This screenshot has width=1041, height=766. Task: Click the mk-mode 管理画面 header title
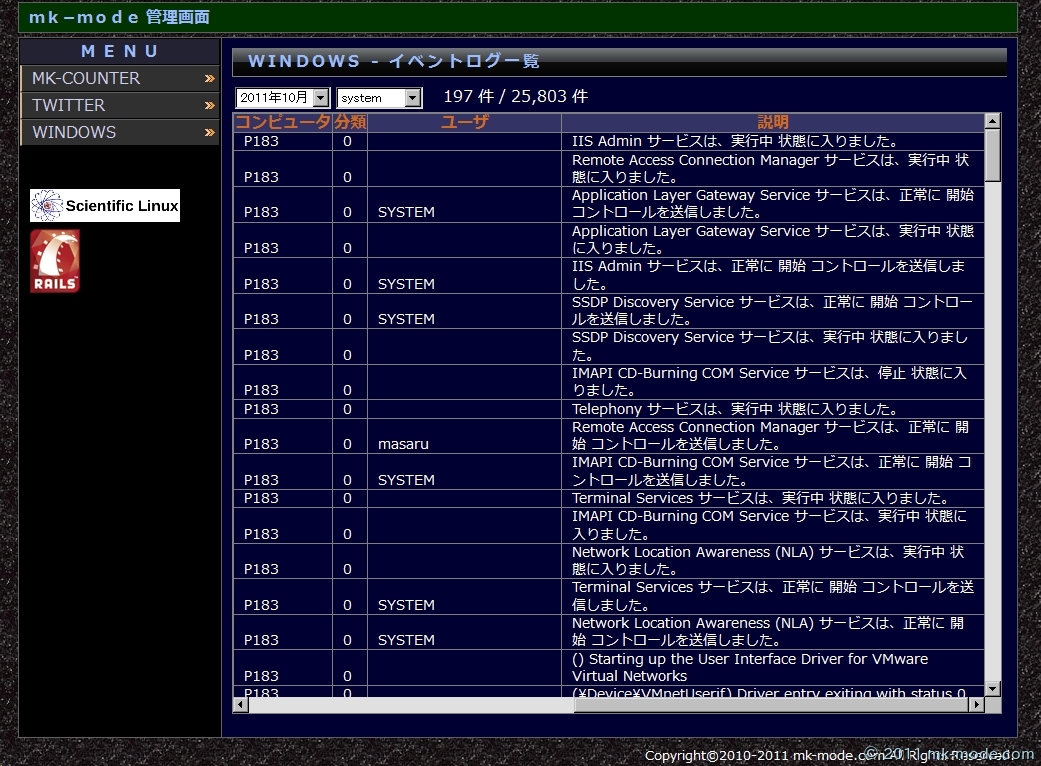[119, 17]
